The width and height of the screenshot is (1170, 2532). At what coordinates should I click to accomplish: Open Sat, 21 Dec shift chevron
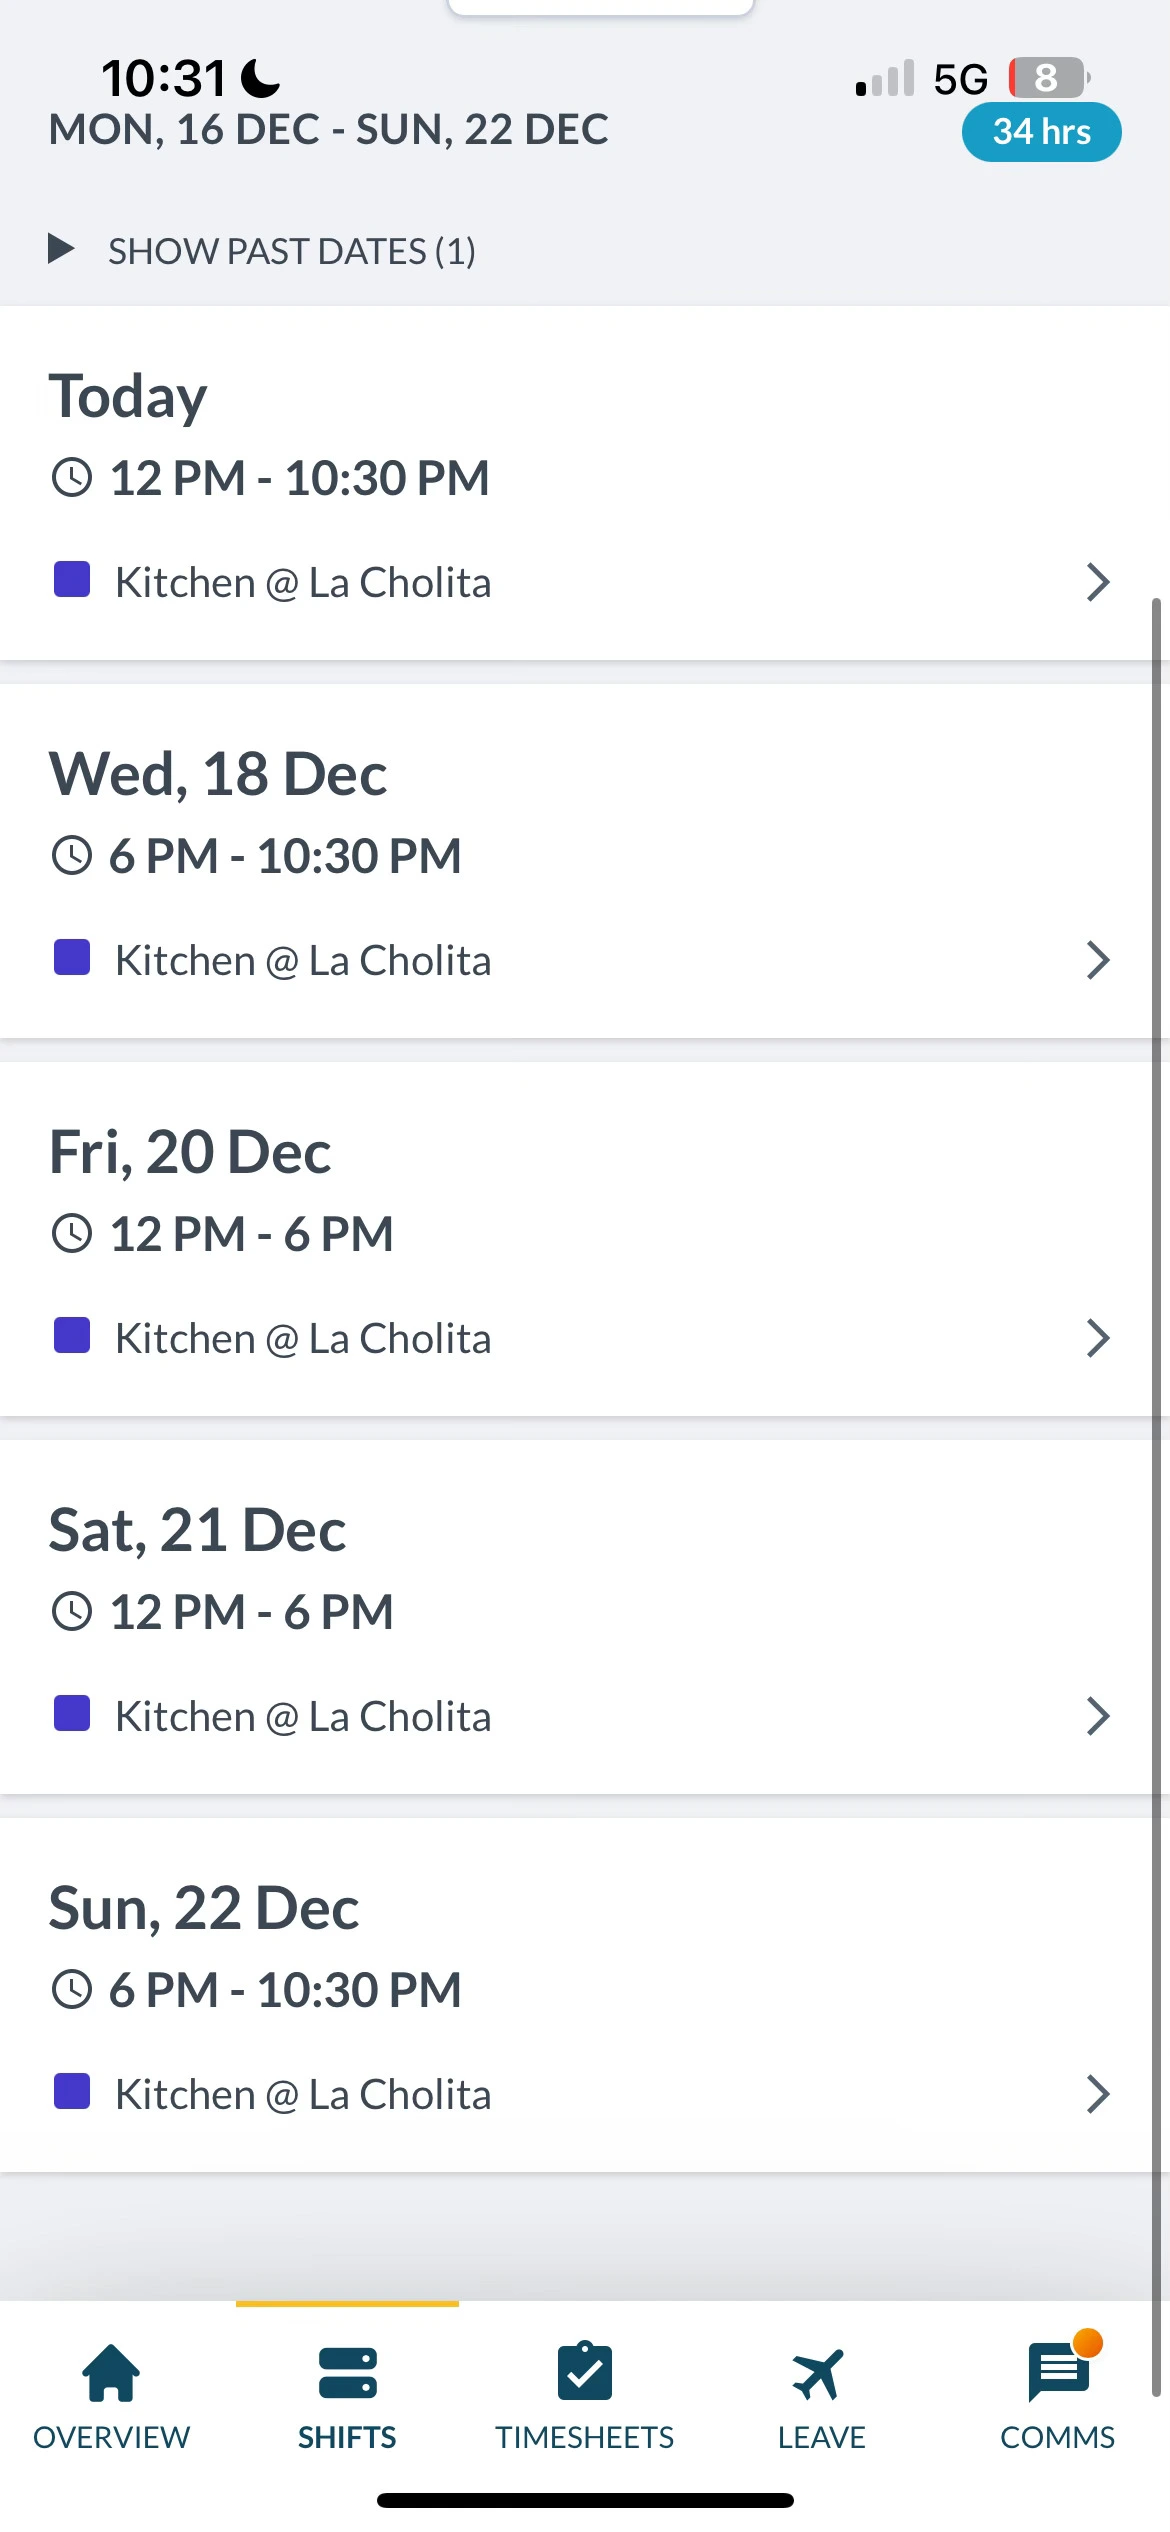(1098, 1716)
